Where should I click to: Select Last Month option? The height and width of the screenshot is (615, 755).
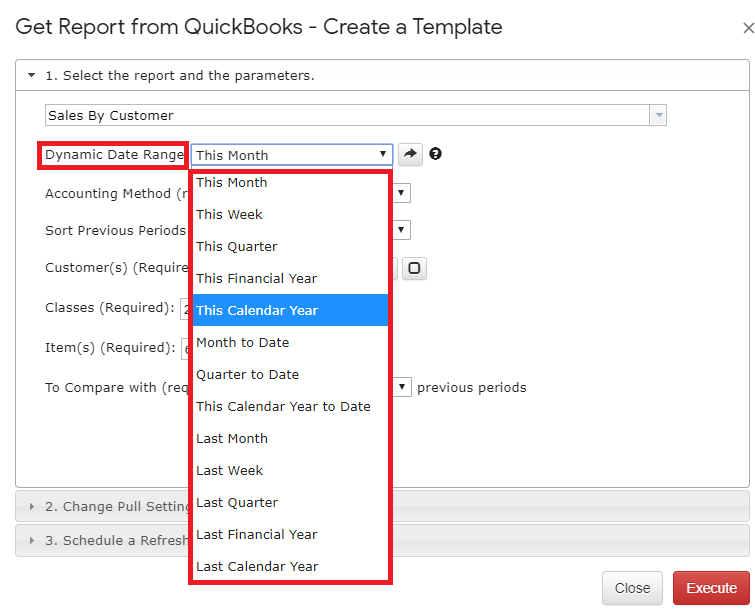point(290,438)
